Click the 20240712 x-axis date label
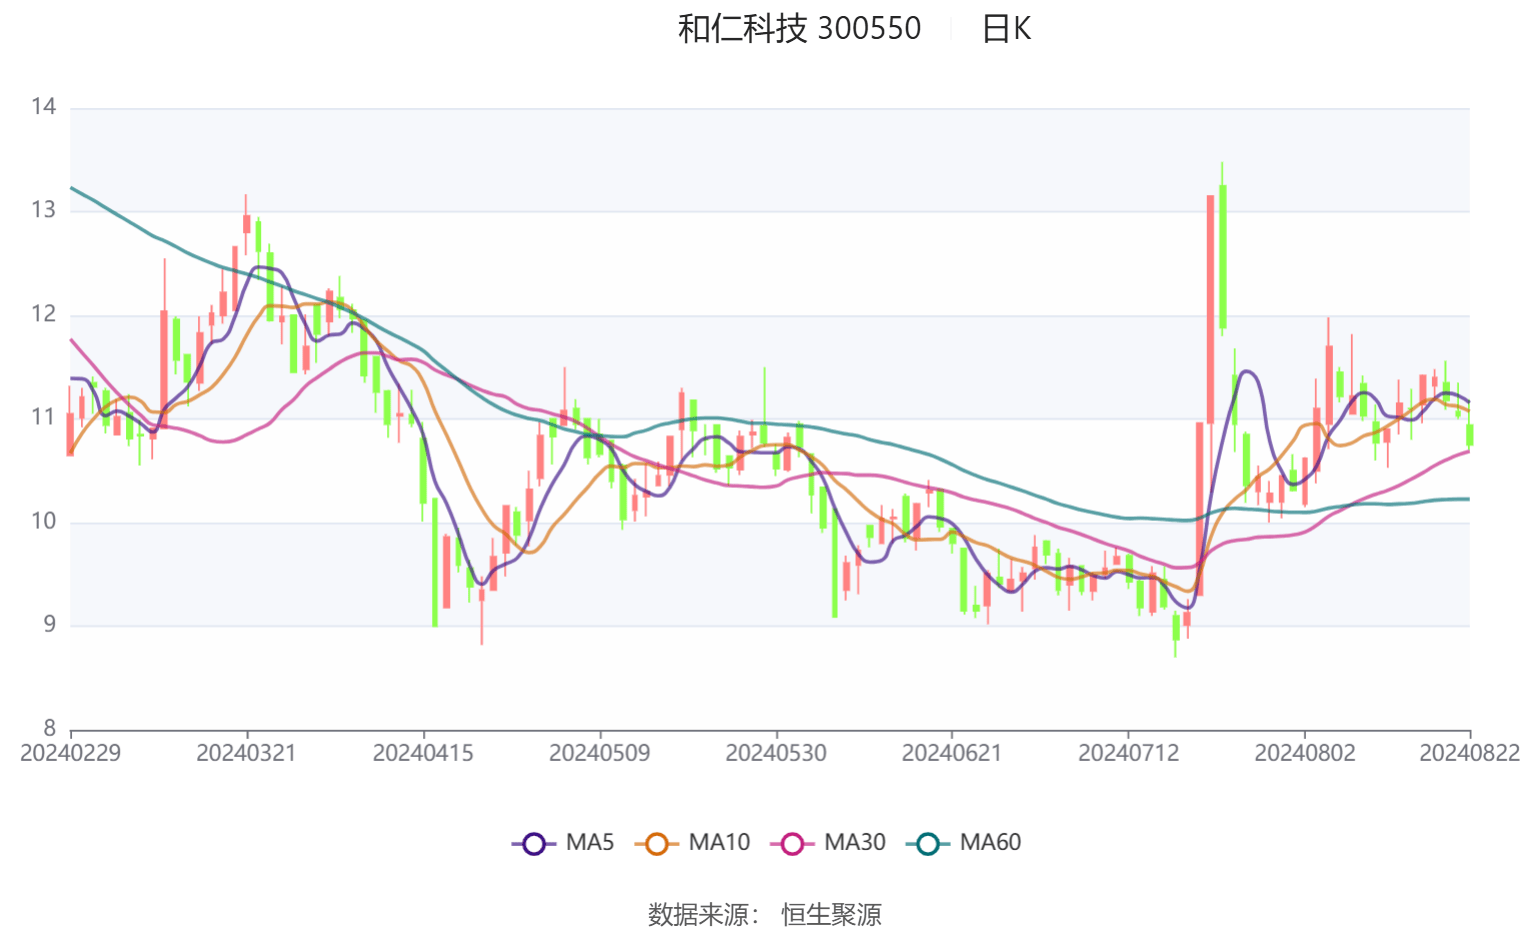 [1128, 753]
